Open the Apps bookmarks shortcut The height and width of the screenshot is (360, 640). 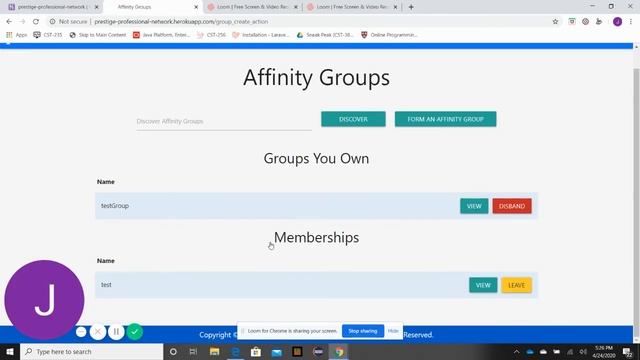16,35
